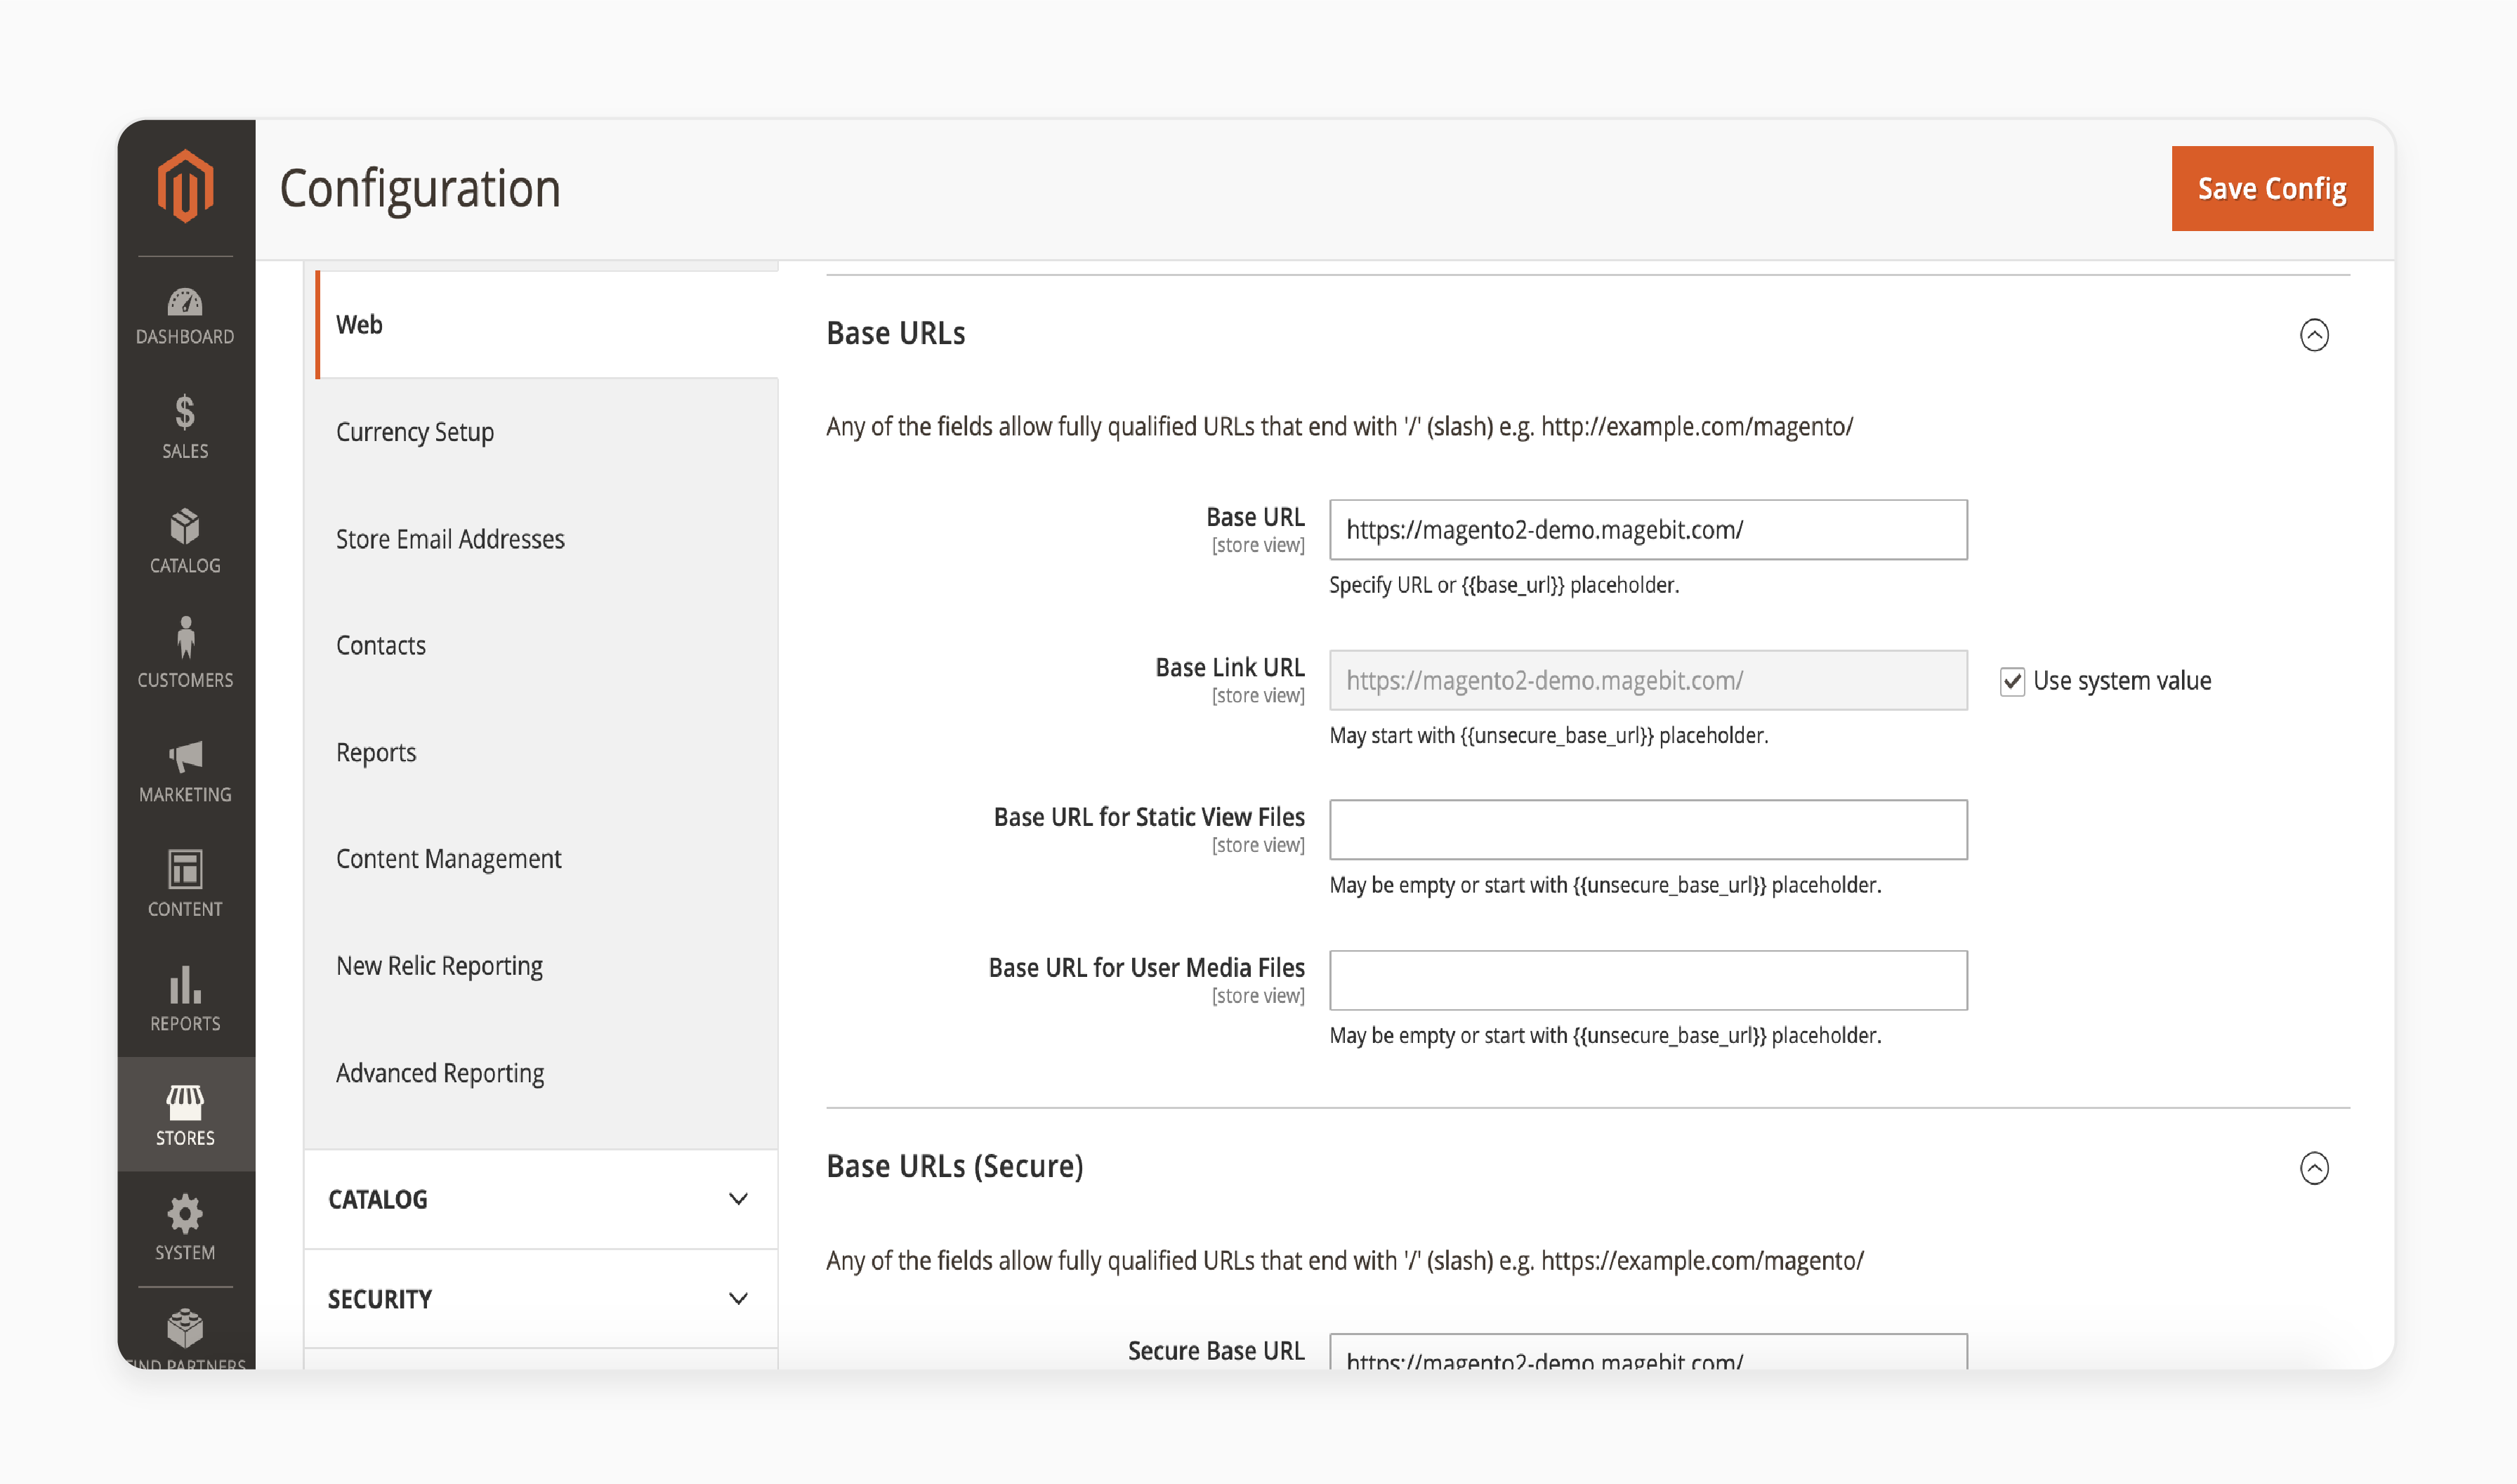Click the Secure Base URL label
This screenshot has height=1484, width=2517.
(1215, 1351)
